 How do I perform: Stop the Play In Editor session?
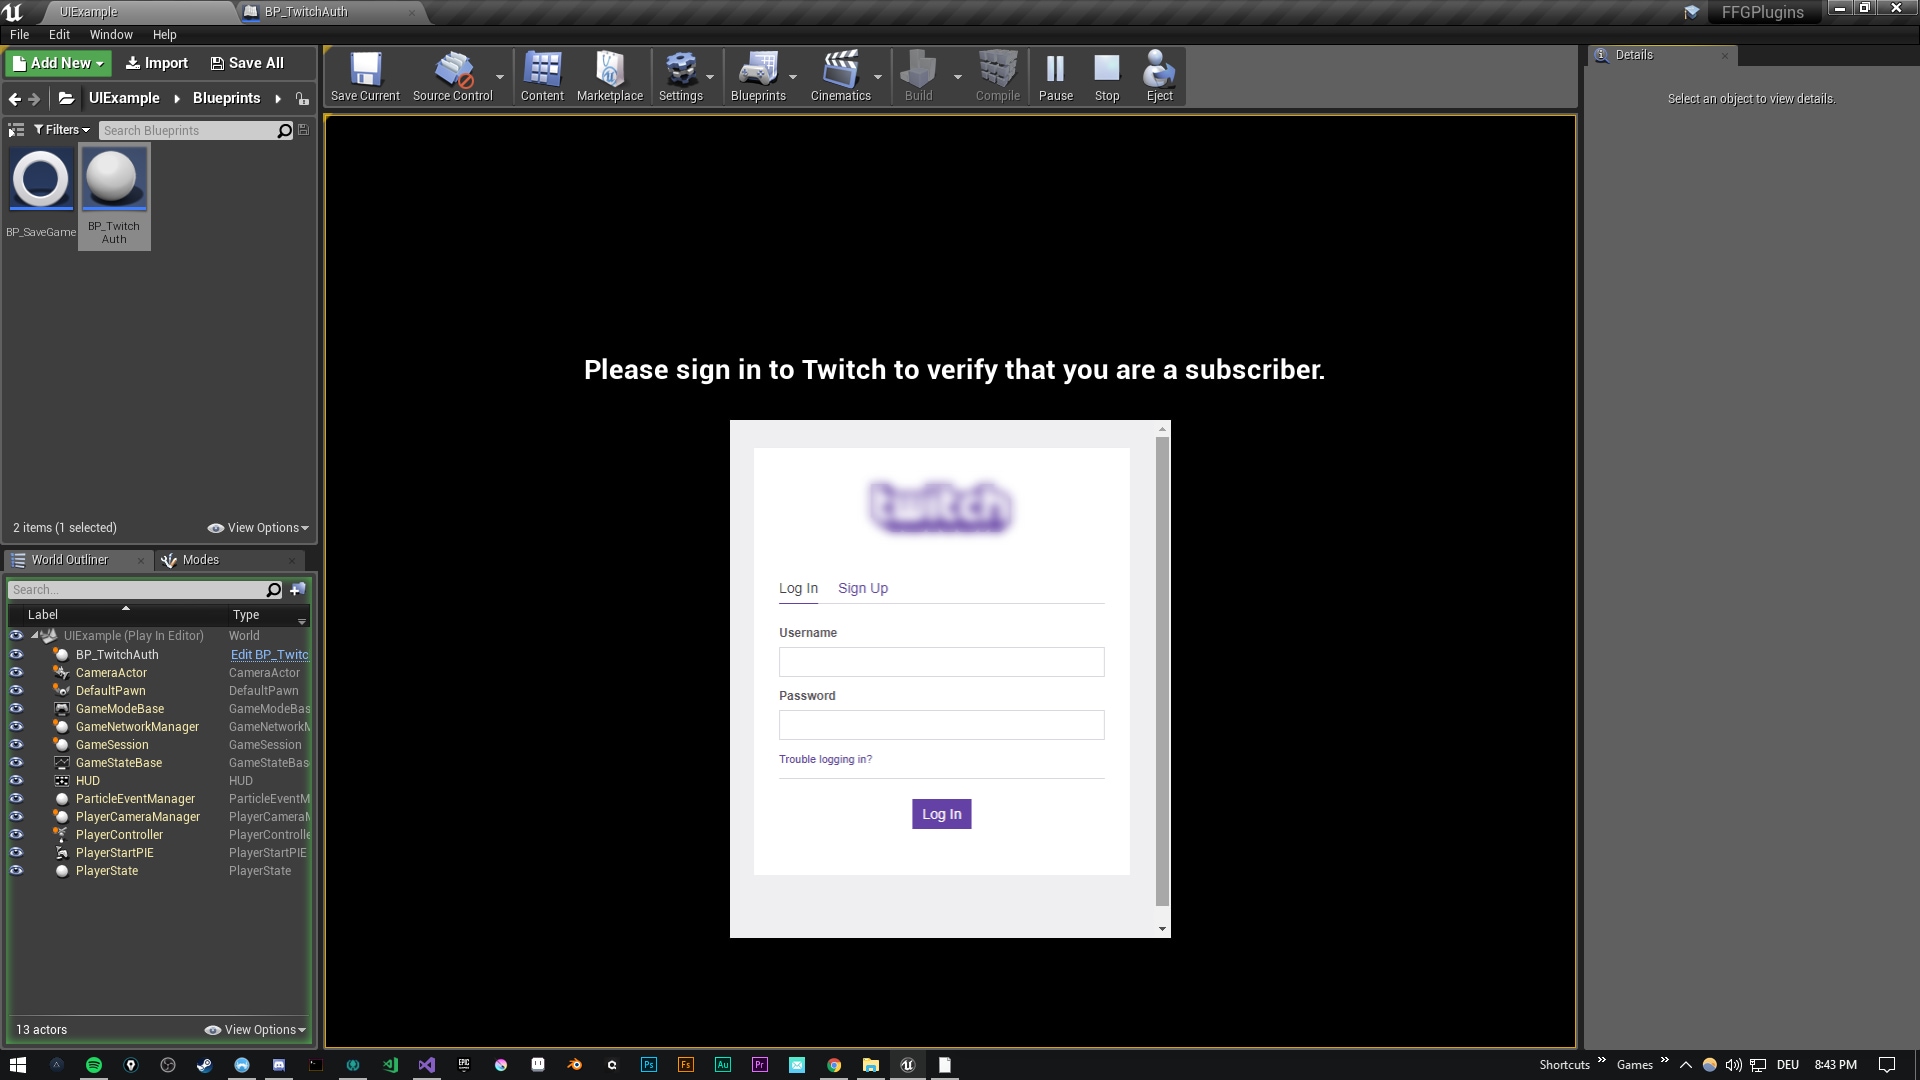(x=1106, y=75)
